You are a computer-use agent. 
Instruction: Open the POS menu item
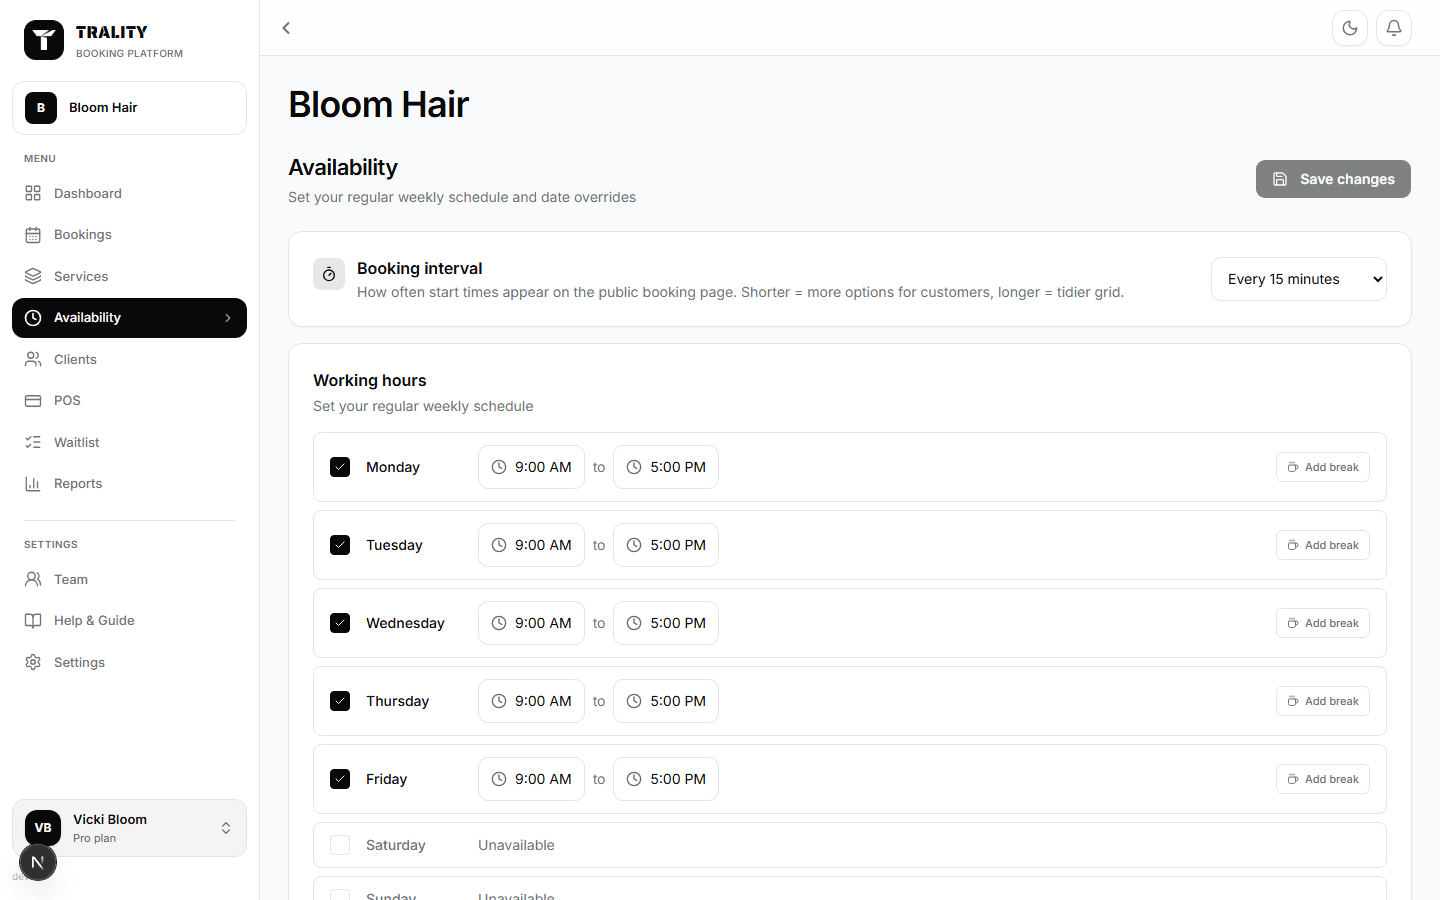point(129,401)
